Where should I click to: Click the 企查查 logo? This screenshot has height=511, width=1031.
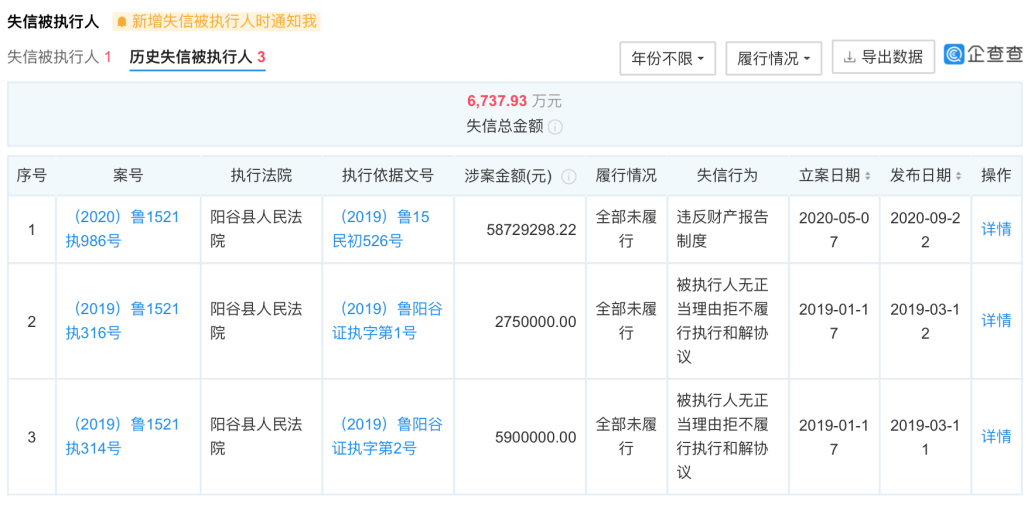point(984,55)
